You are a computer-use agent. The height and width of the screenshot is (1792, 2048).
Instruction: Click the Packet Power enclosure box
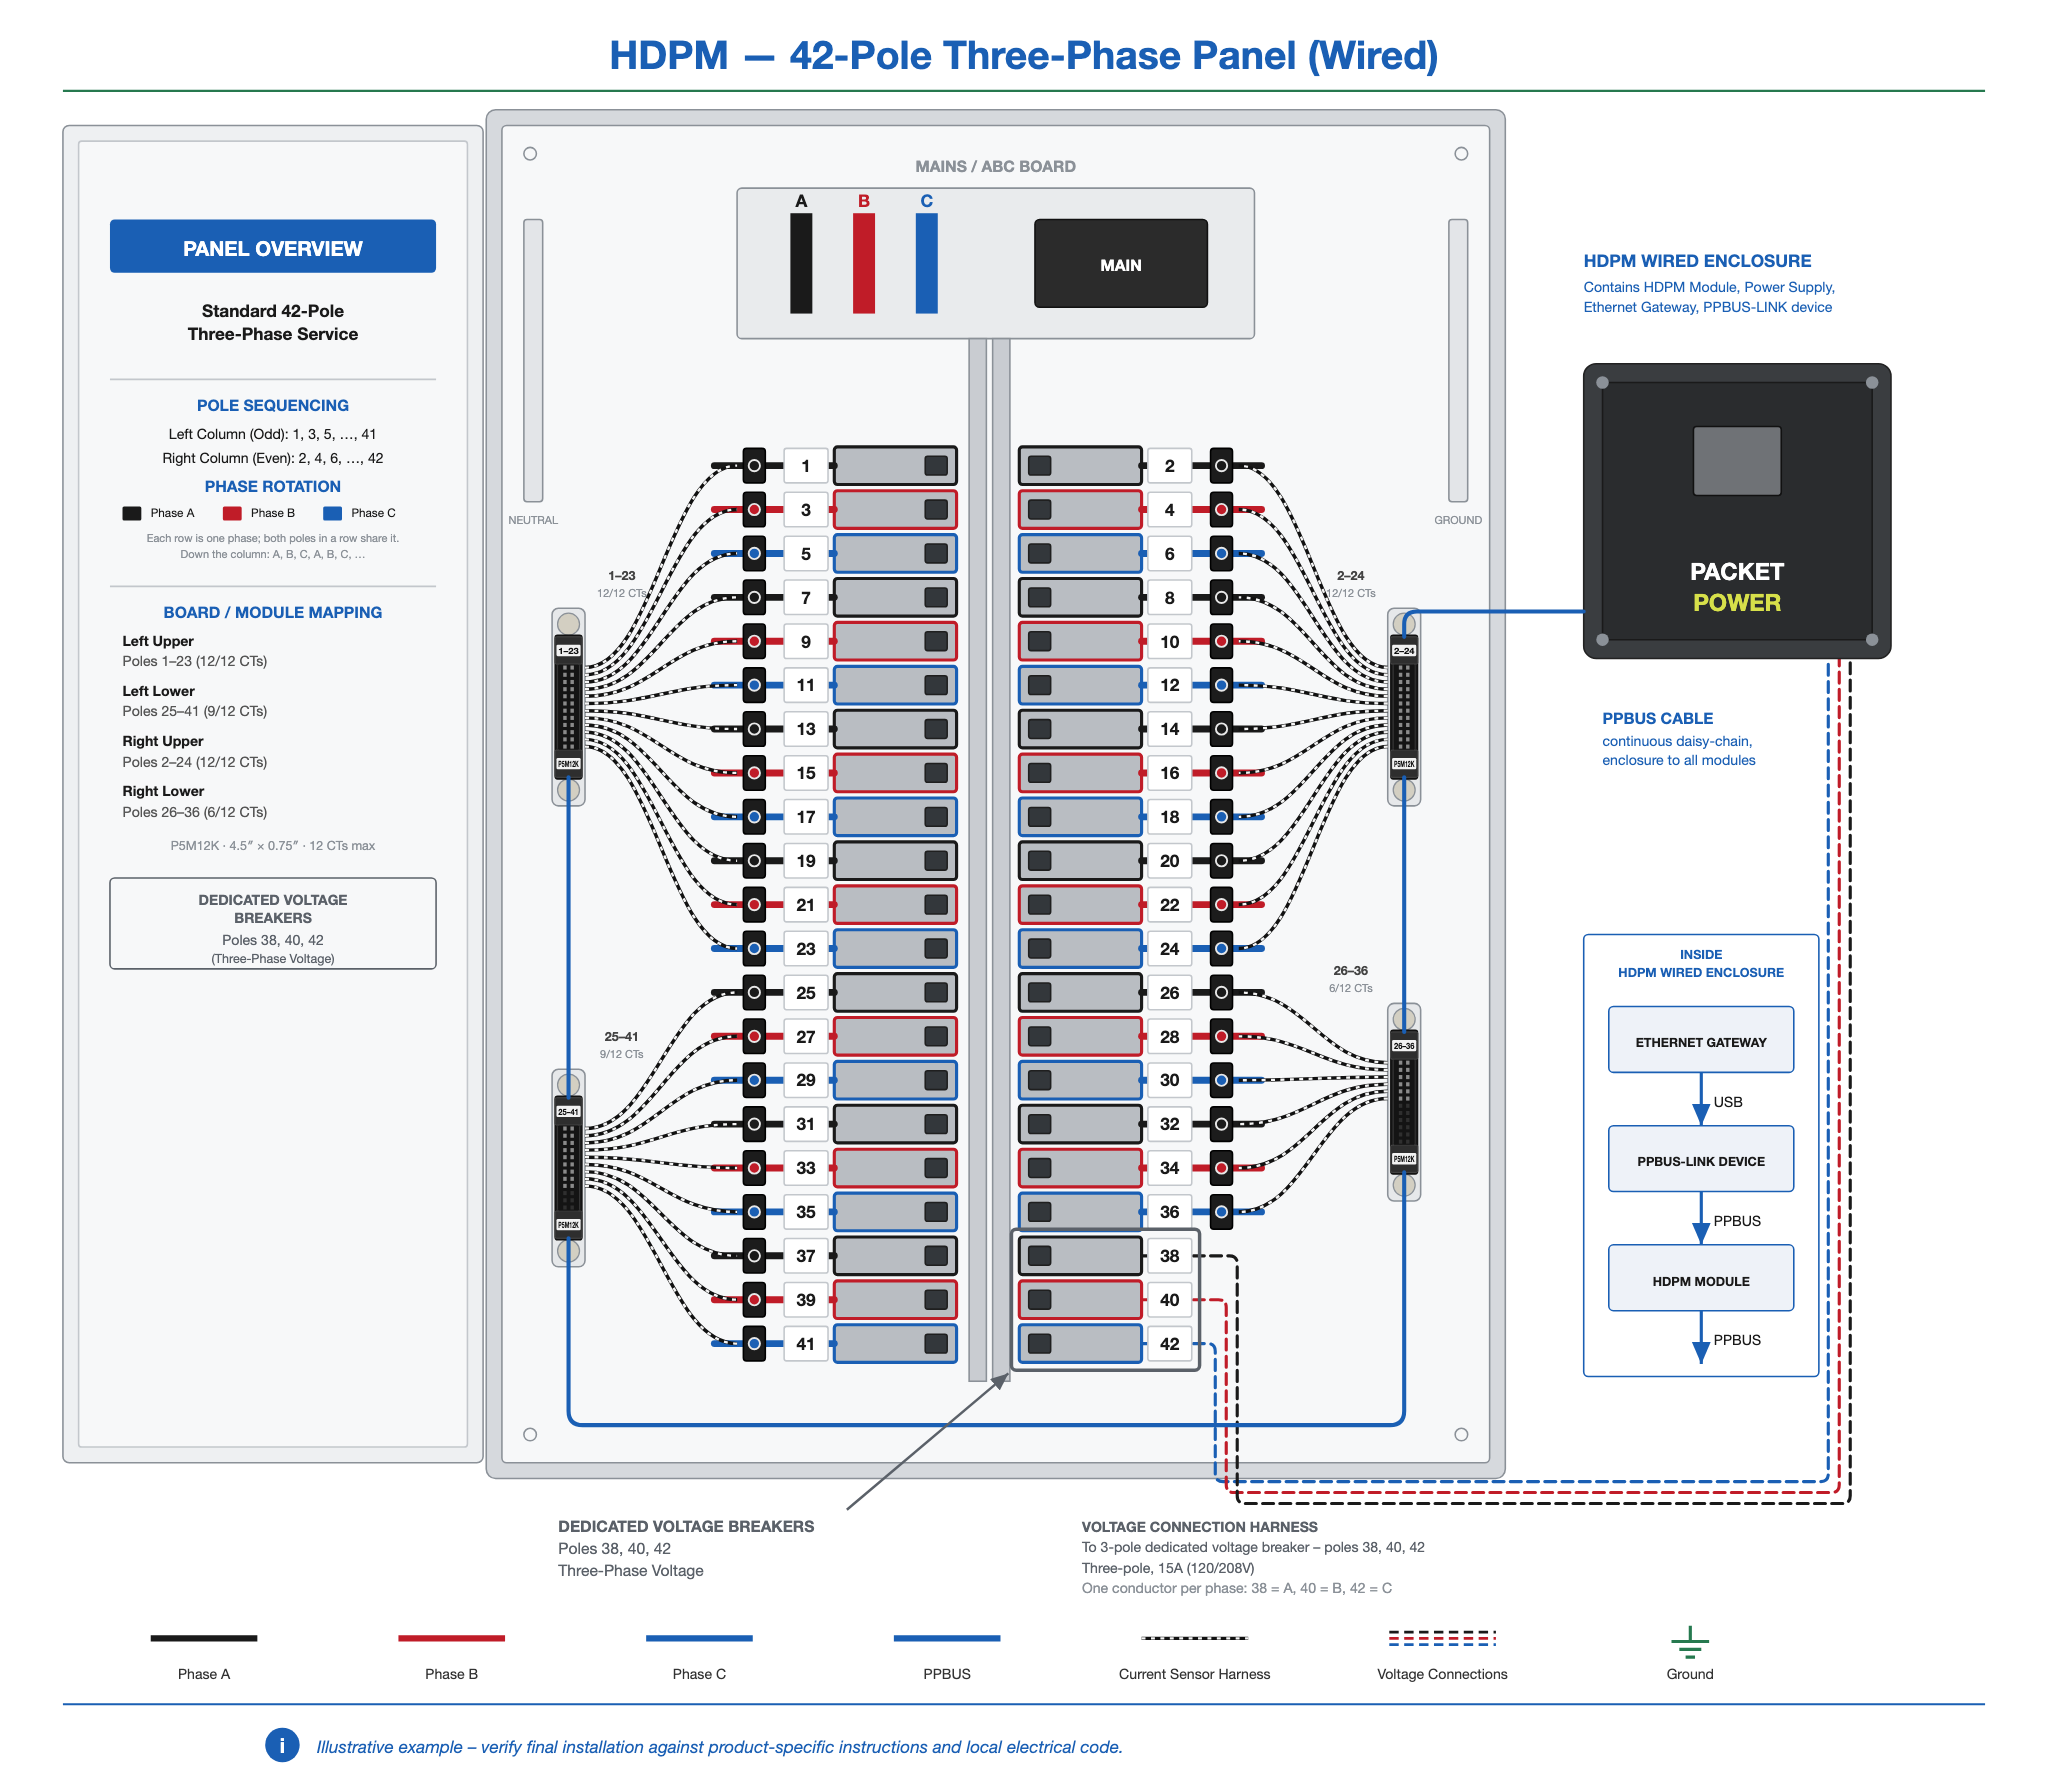click(x=1737, y=511)
